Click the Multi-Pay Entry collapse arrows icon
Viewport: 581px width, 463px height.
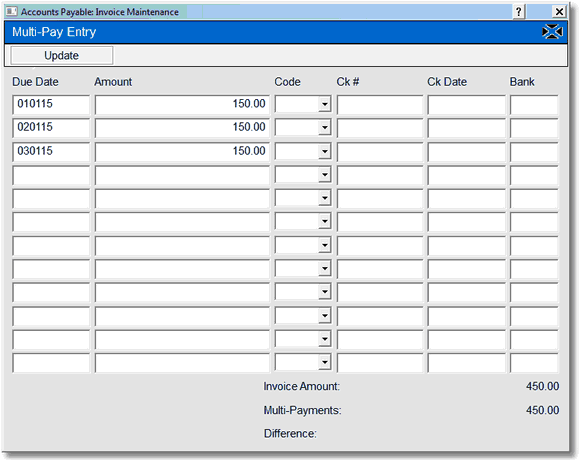[x=552, y=32]
